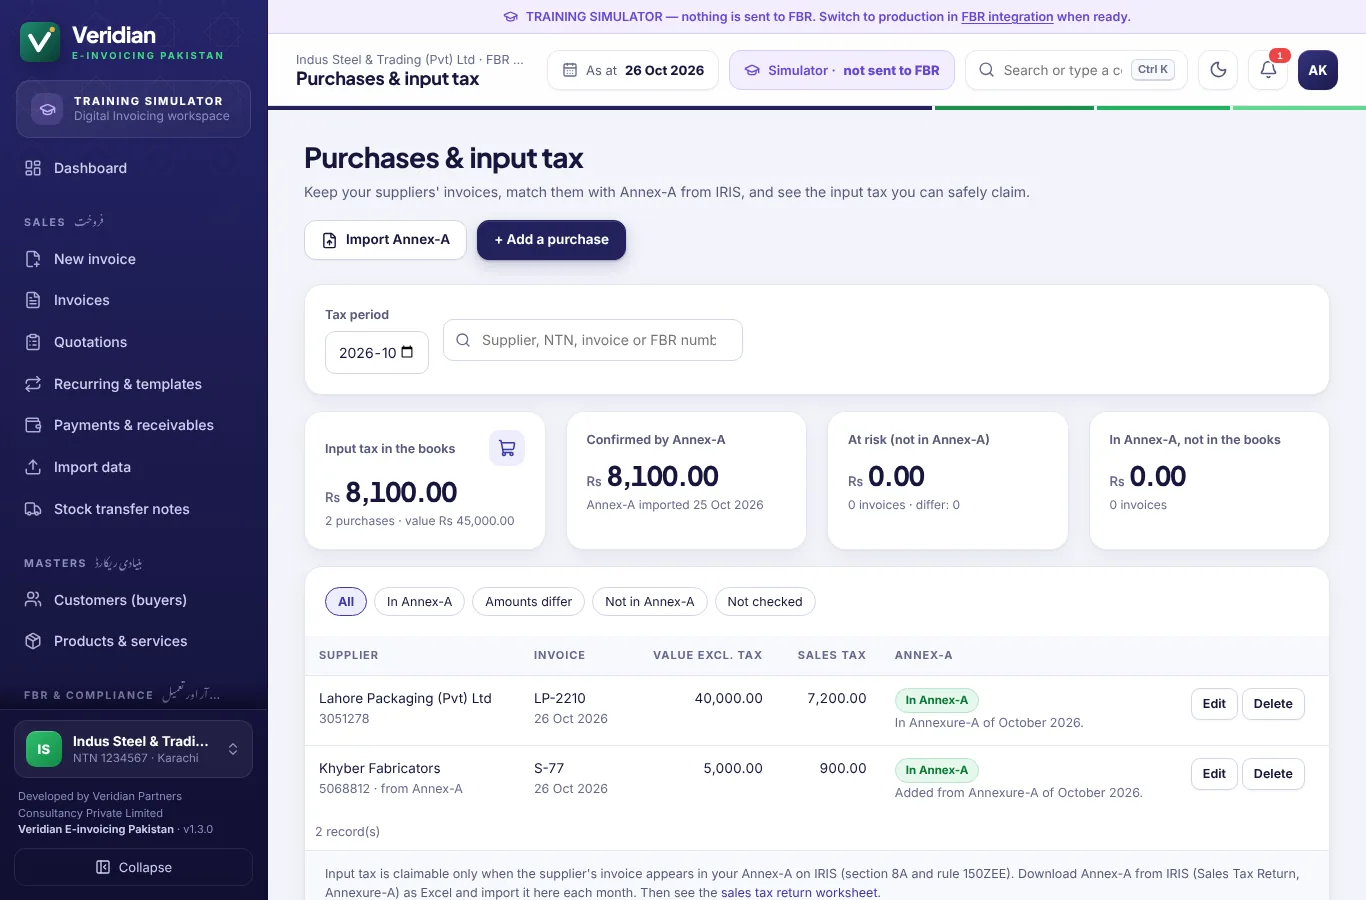Filter by In Annex-A
The width and height of the screenshot is (1366, 900).
[419, 602]
